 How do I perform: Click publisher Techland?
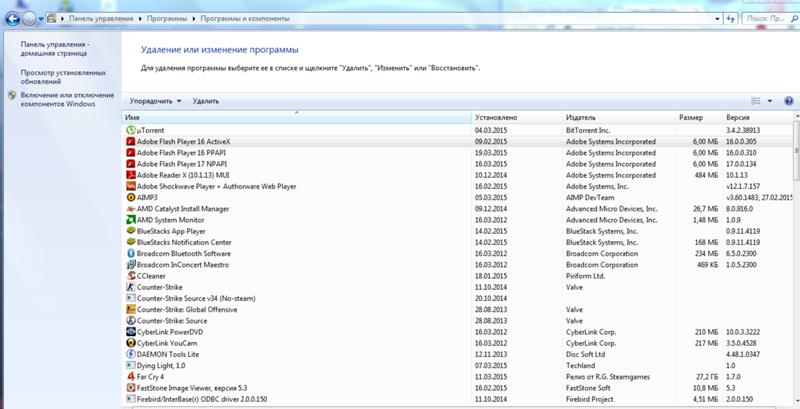pos(580,366)
